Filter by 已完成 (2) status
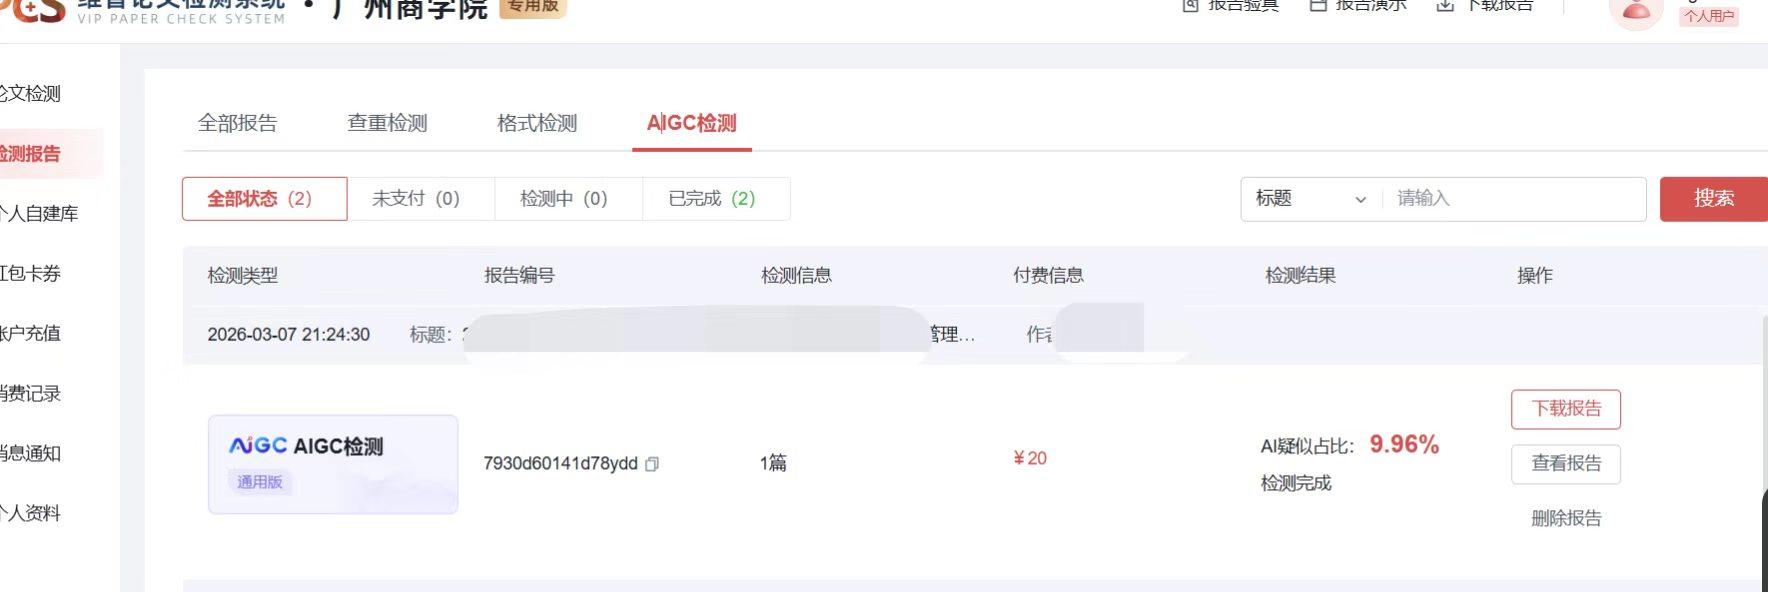 point(712,199)
